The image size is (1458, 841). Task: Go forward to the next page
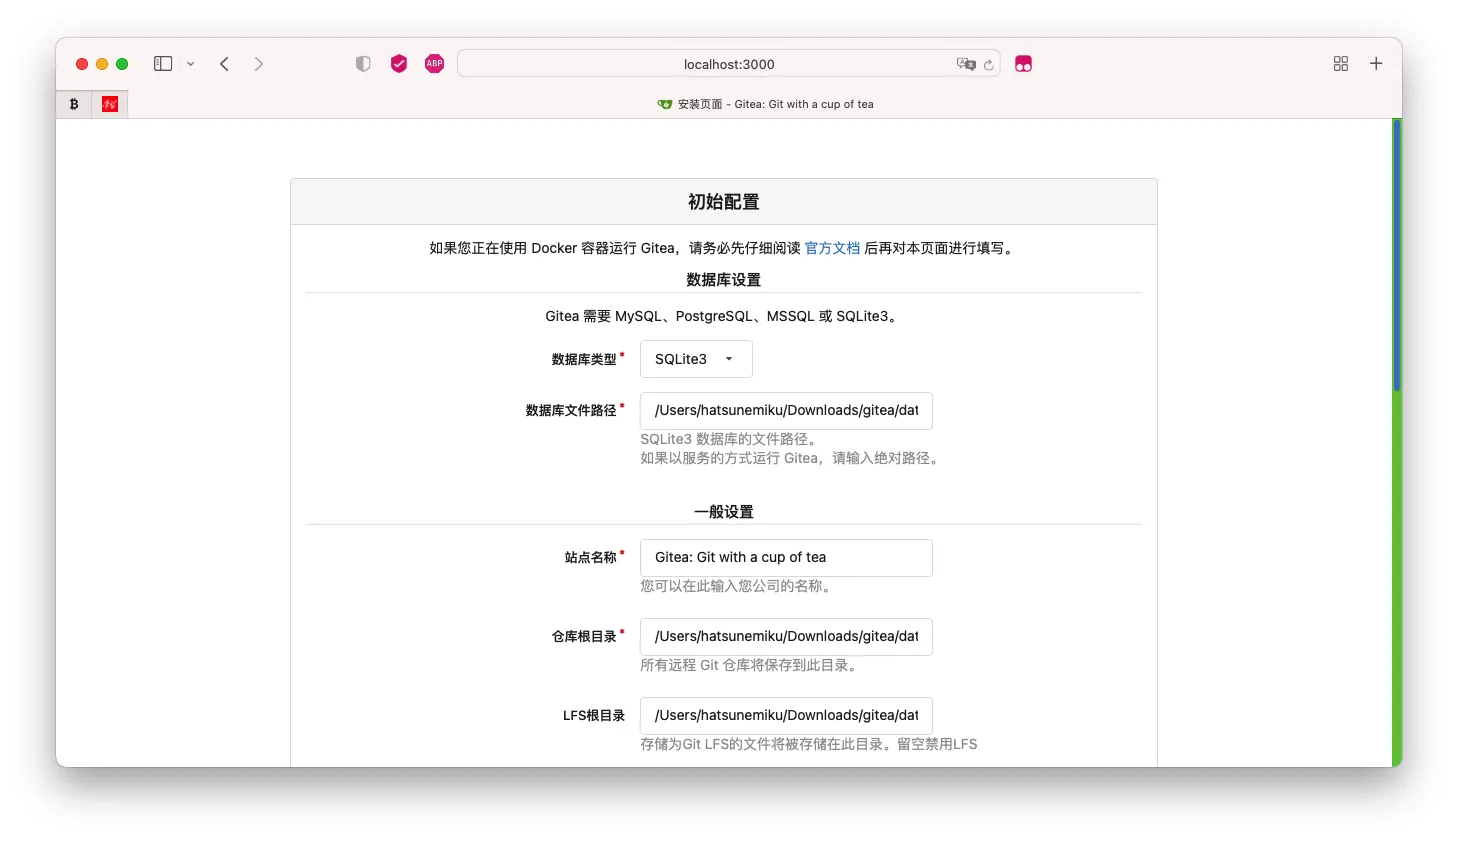(259, 64)
